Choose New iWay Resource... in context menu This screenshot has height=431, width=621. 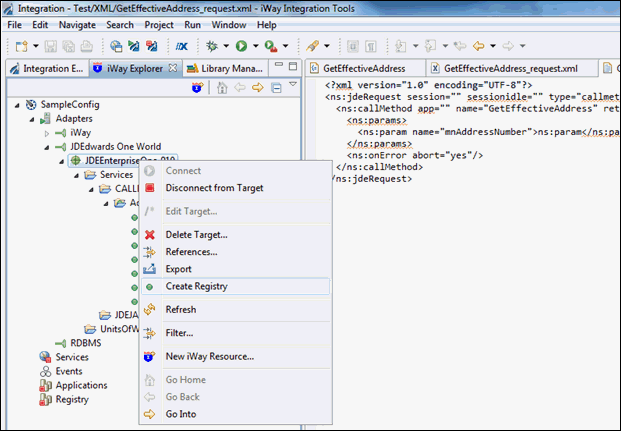(x=235, y=357)
